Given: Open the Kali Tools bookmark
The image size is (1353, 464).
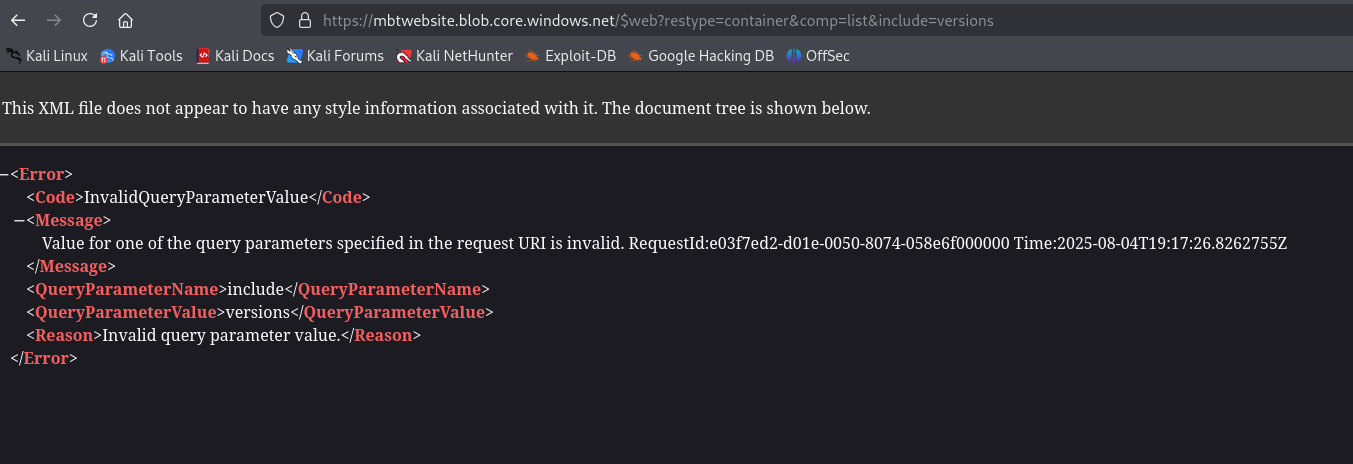Looking at the screenshot, I should 141,56.
